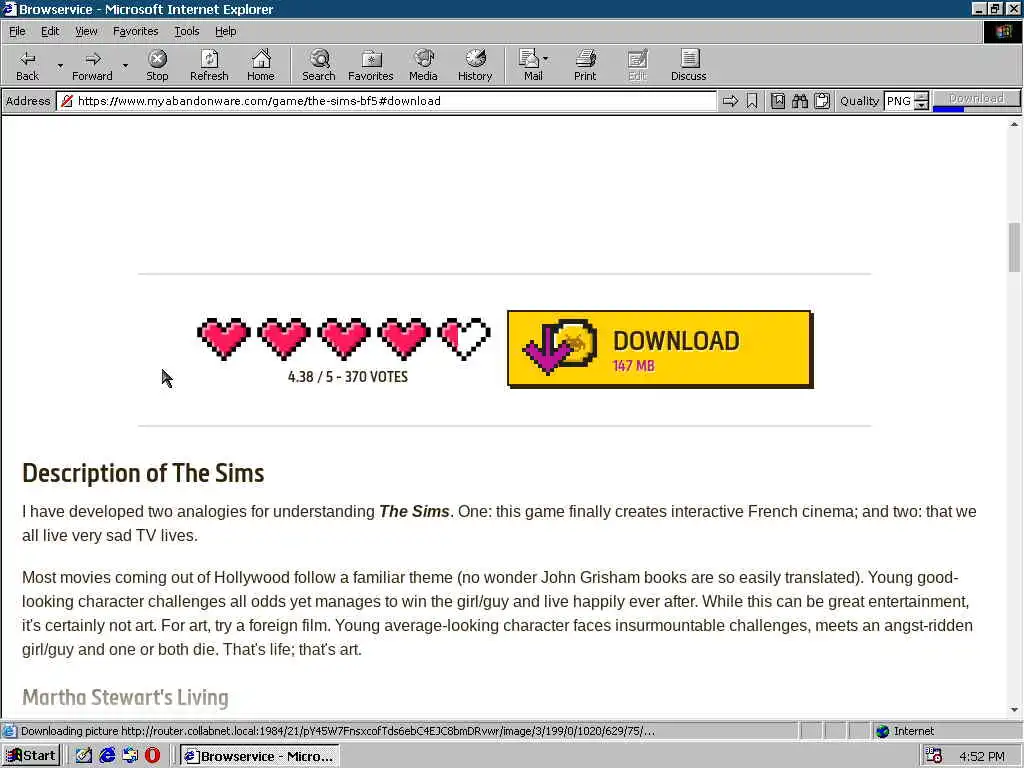Click the scrollbar down arrow
This screenshot has height=768, width=1024.
1014,709
